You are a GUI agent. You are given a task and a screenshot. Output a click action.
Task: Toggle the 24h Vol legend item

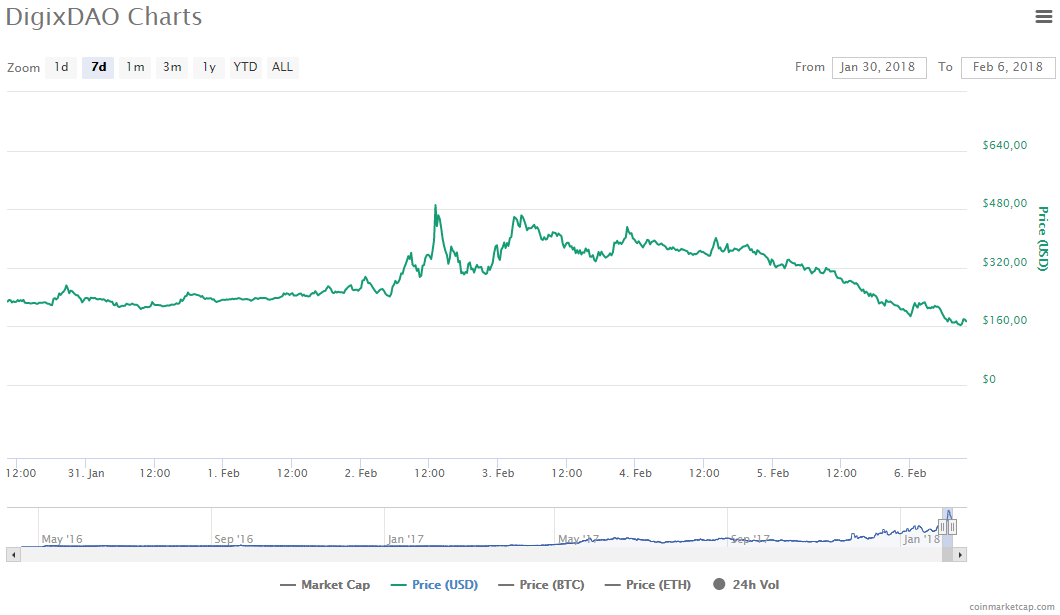click(x=746, y=585)
